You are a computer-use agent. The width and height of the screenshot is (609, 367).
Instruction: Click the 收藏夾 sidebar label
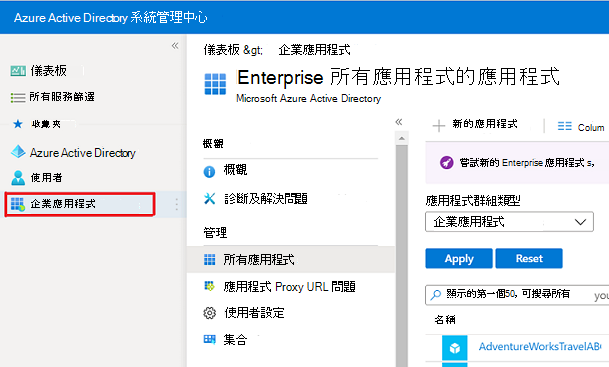coord(46,124)
